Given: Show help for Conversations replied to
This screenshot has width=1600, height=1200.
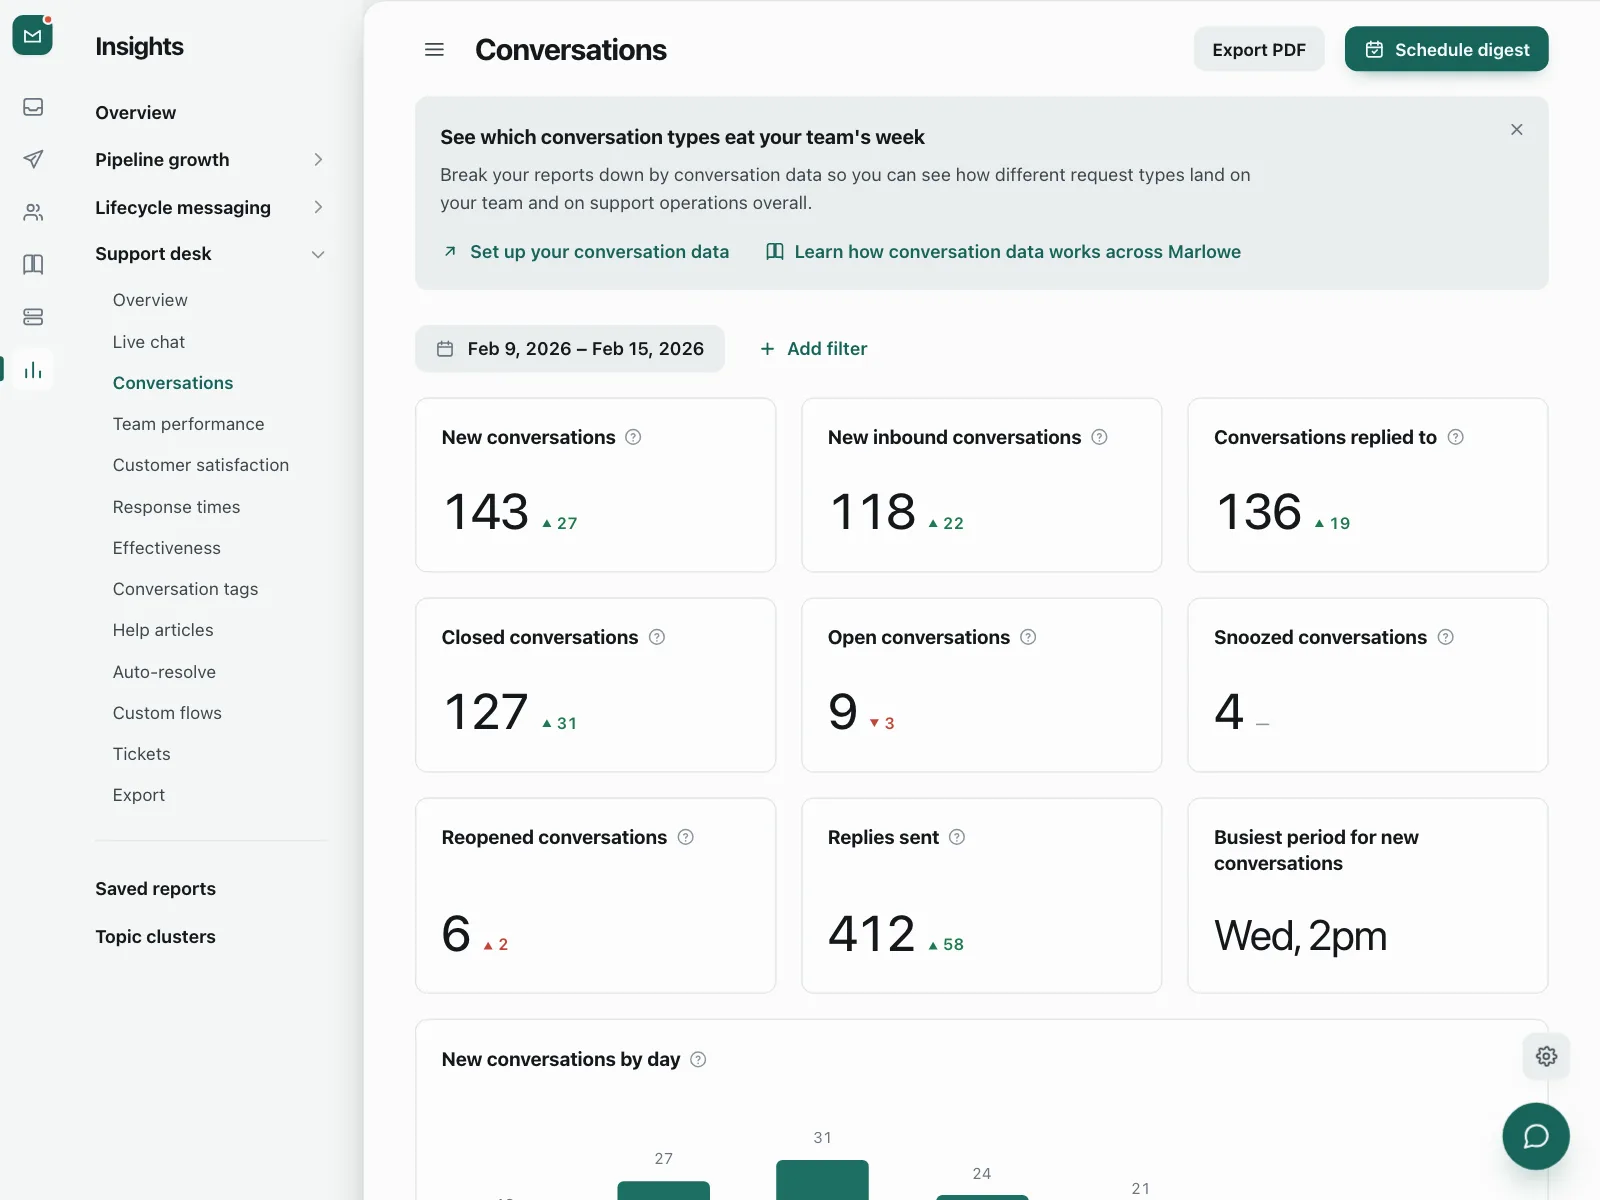Looking at the screenshot, I should (x=1456, y=437).
